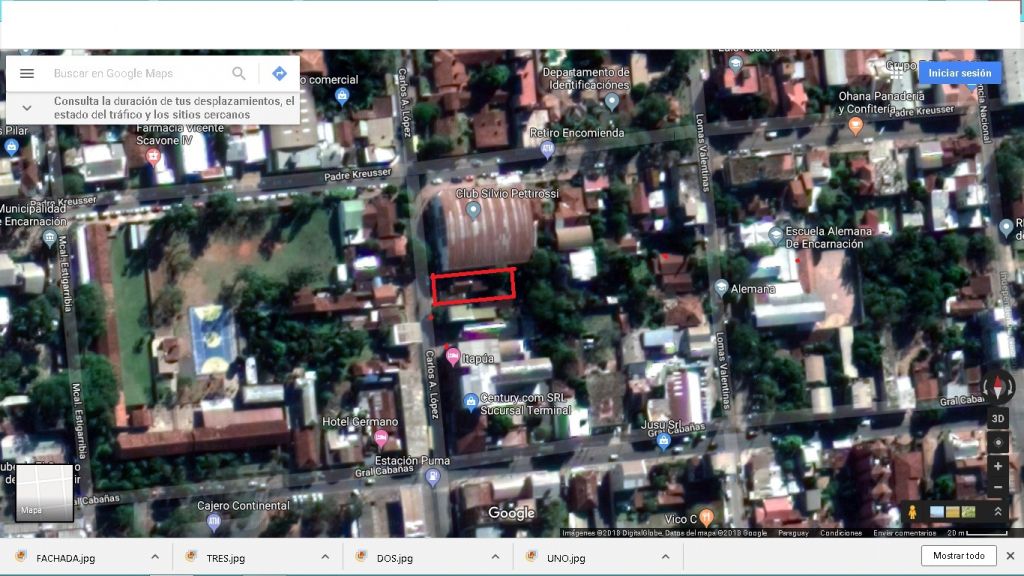Click the Paraguay footer link
Image resolution: width=1024 pixels, height=576 pixels.
click(793, 533)
